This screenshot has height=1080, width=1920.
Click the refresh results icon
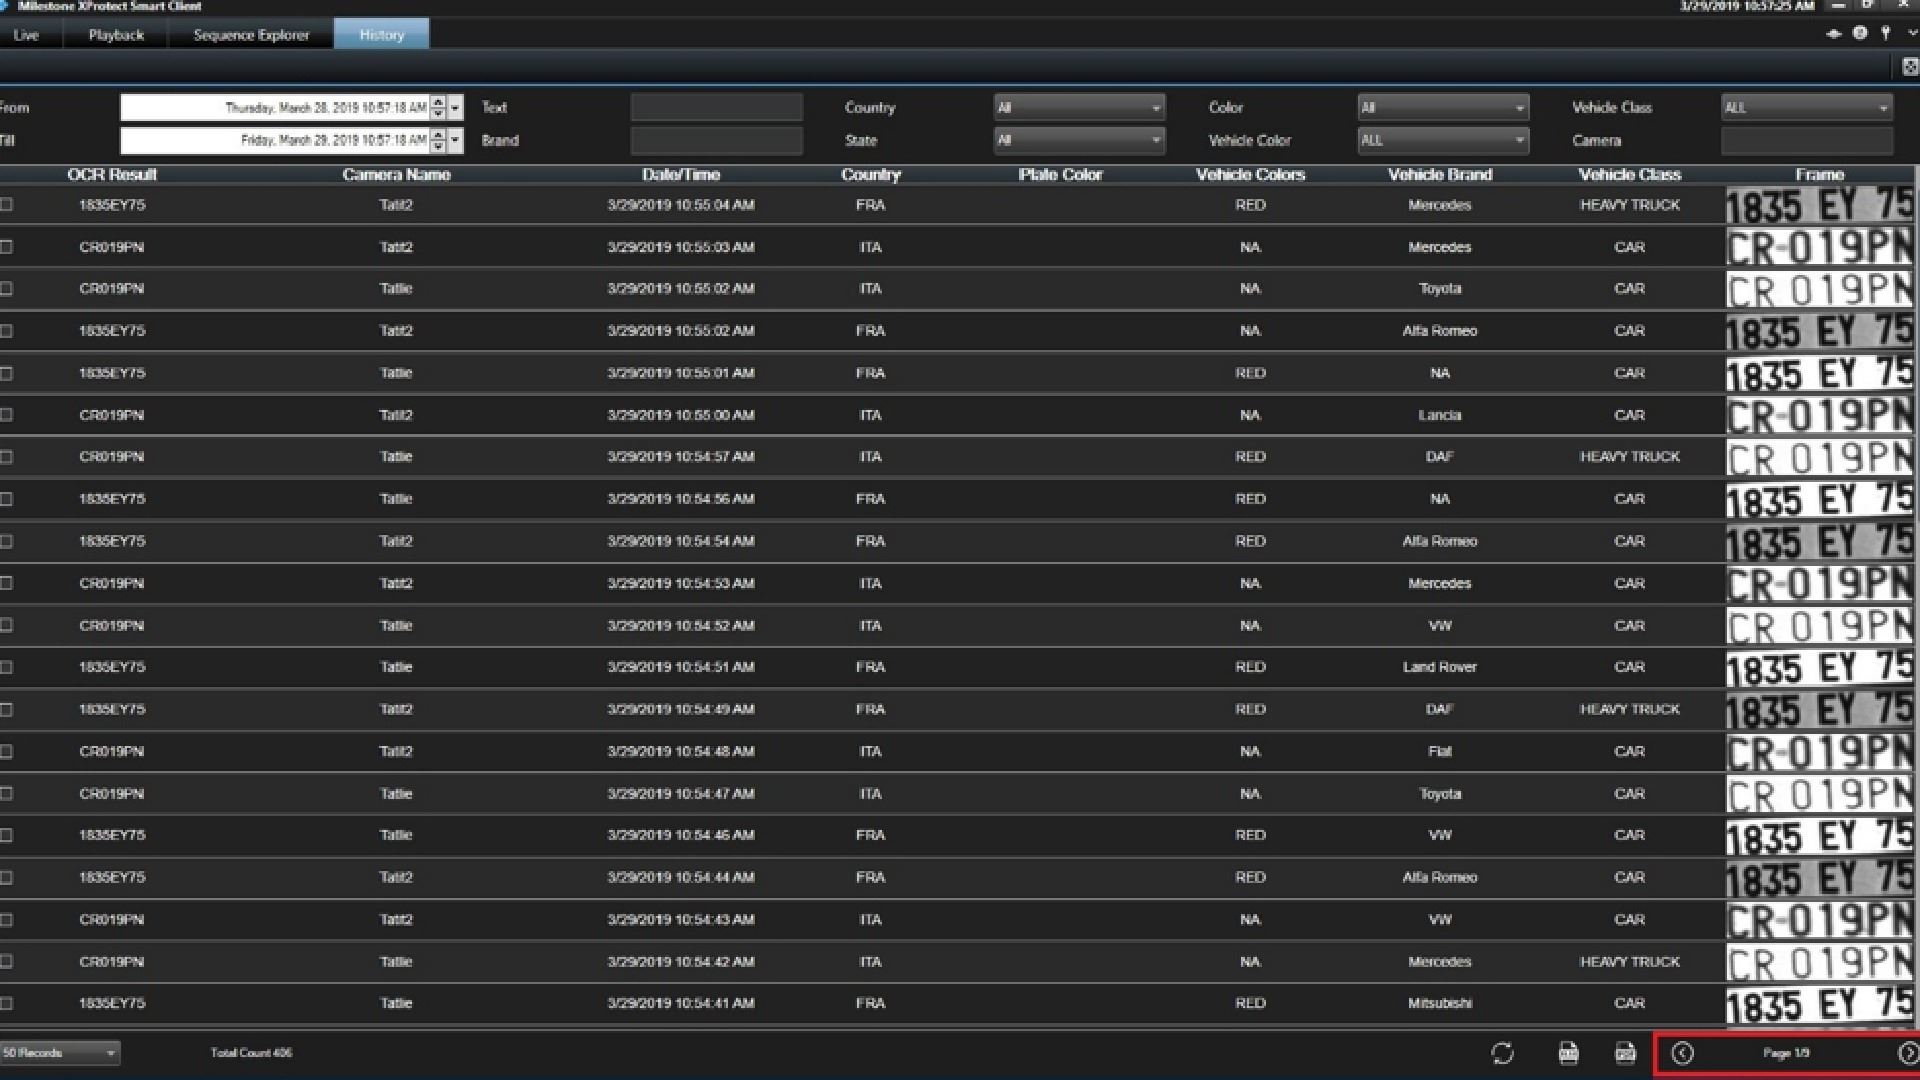(x=1502, y=1052)
